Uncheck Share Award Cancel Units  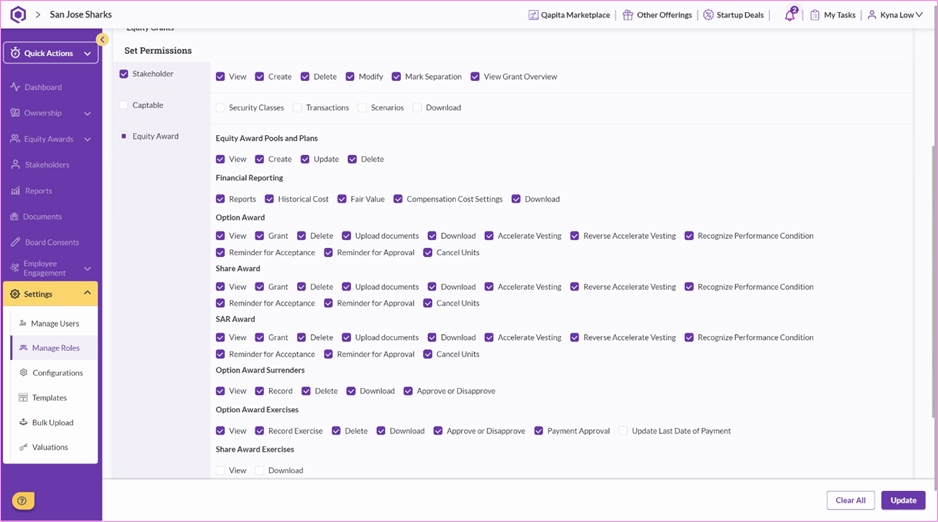tap(428, 303)
